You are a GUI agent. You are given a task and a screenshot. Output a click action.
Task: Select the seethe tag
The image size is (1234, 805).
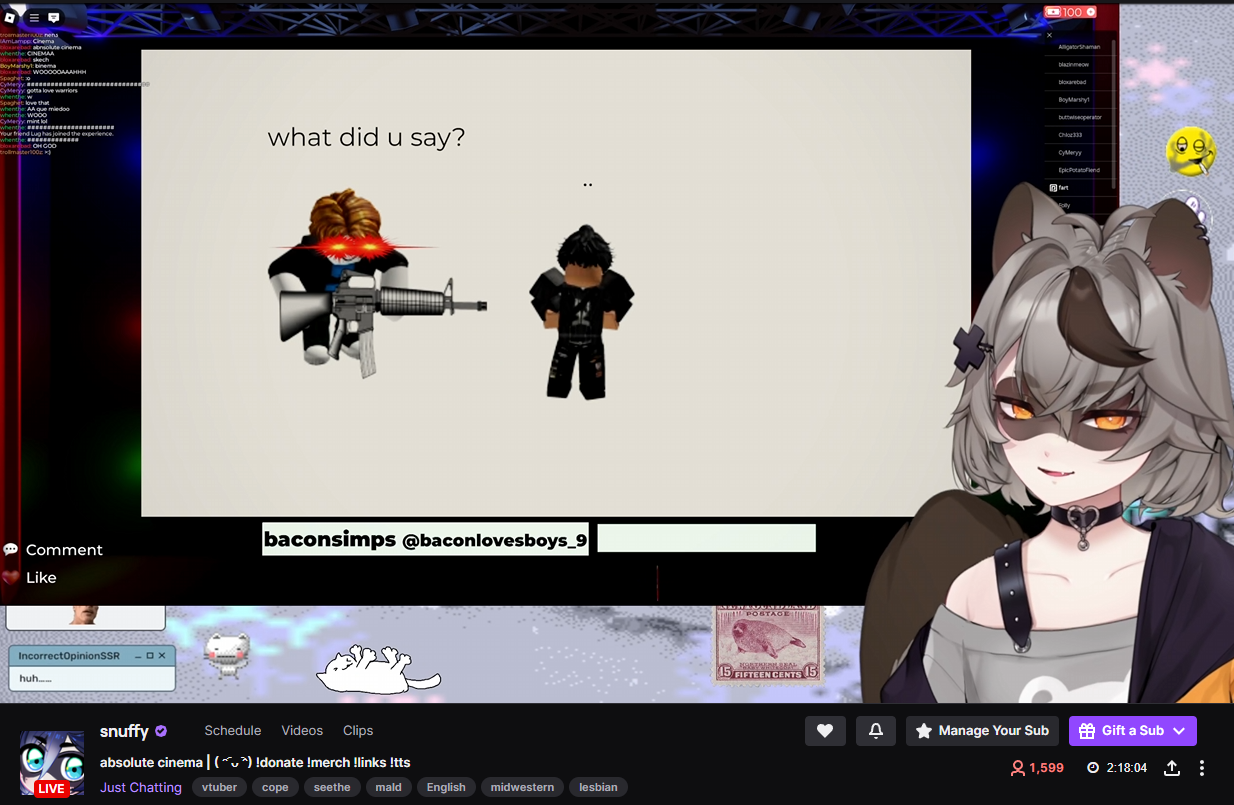pos(332,787)
